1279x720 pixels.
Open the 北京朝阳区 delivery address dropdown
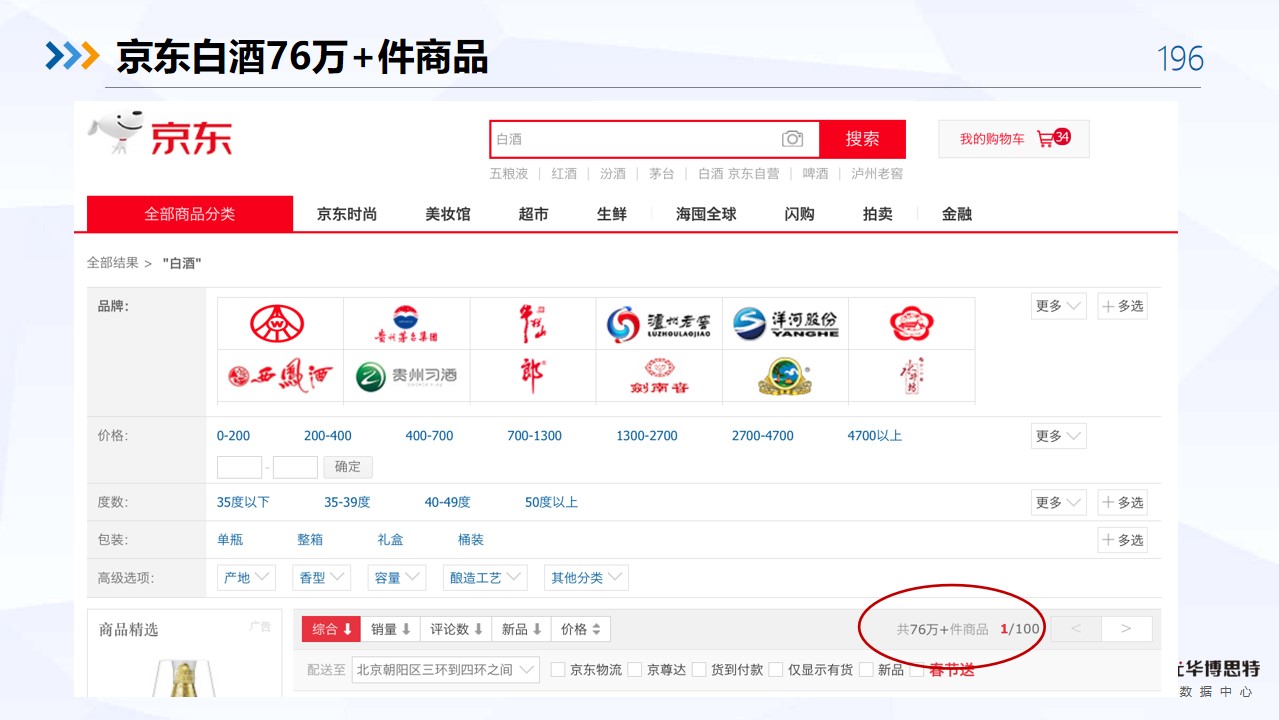tap(446, 670)
